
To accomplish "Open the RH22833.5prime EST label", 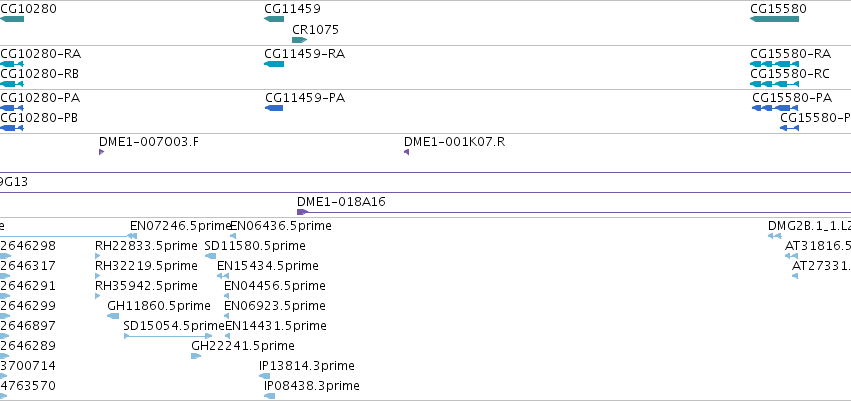I will 146,246.
